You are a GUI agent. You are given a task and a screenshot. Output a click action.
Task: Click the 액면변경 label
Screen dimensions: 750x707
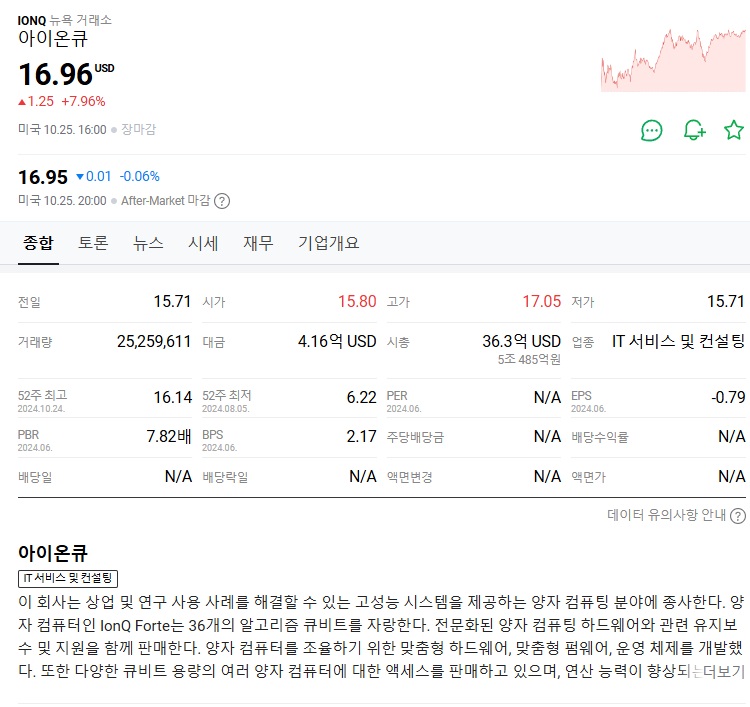pyautogui.click(x=409, y=477)
